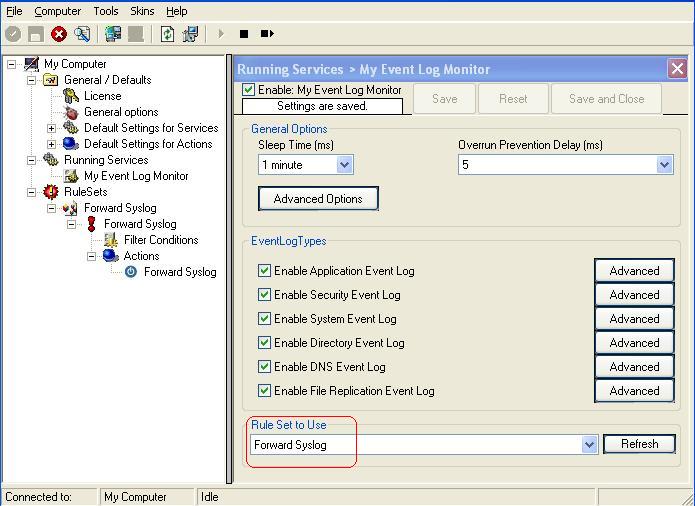Screen dimensions: 695x506
Task: Click the grey checkmark confirm toolbar icon
Action: pos(13,34)
